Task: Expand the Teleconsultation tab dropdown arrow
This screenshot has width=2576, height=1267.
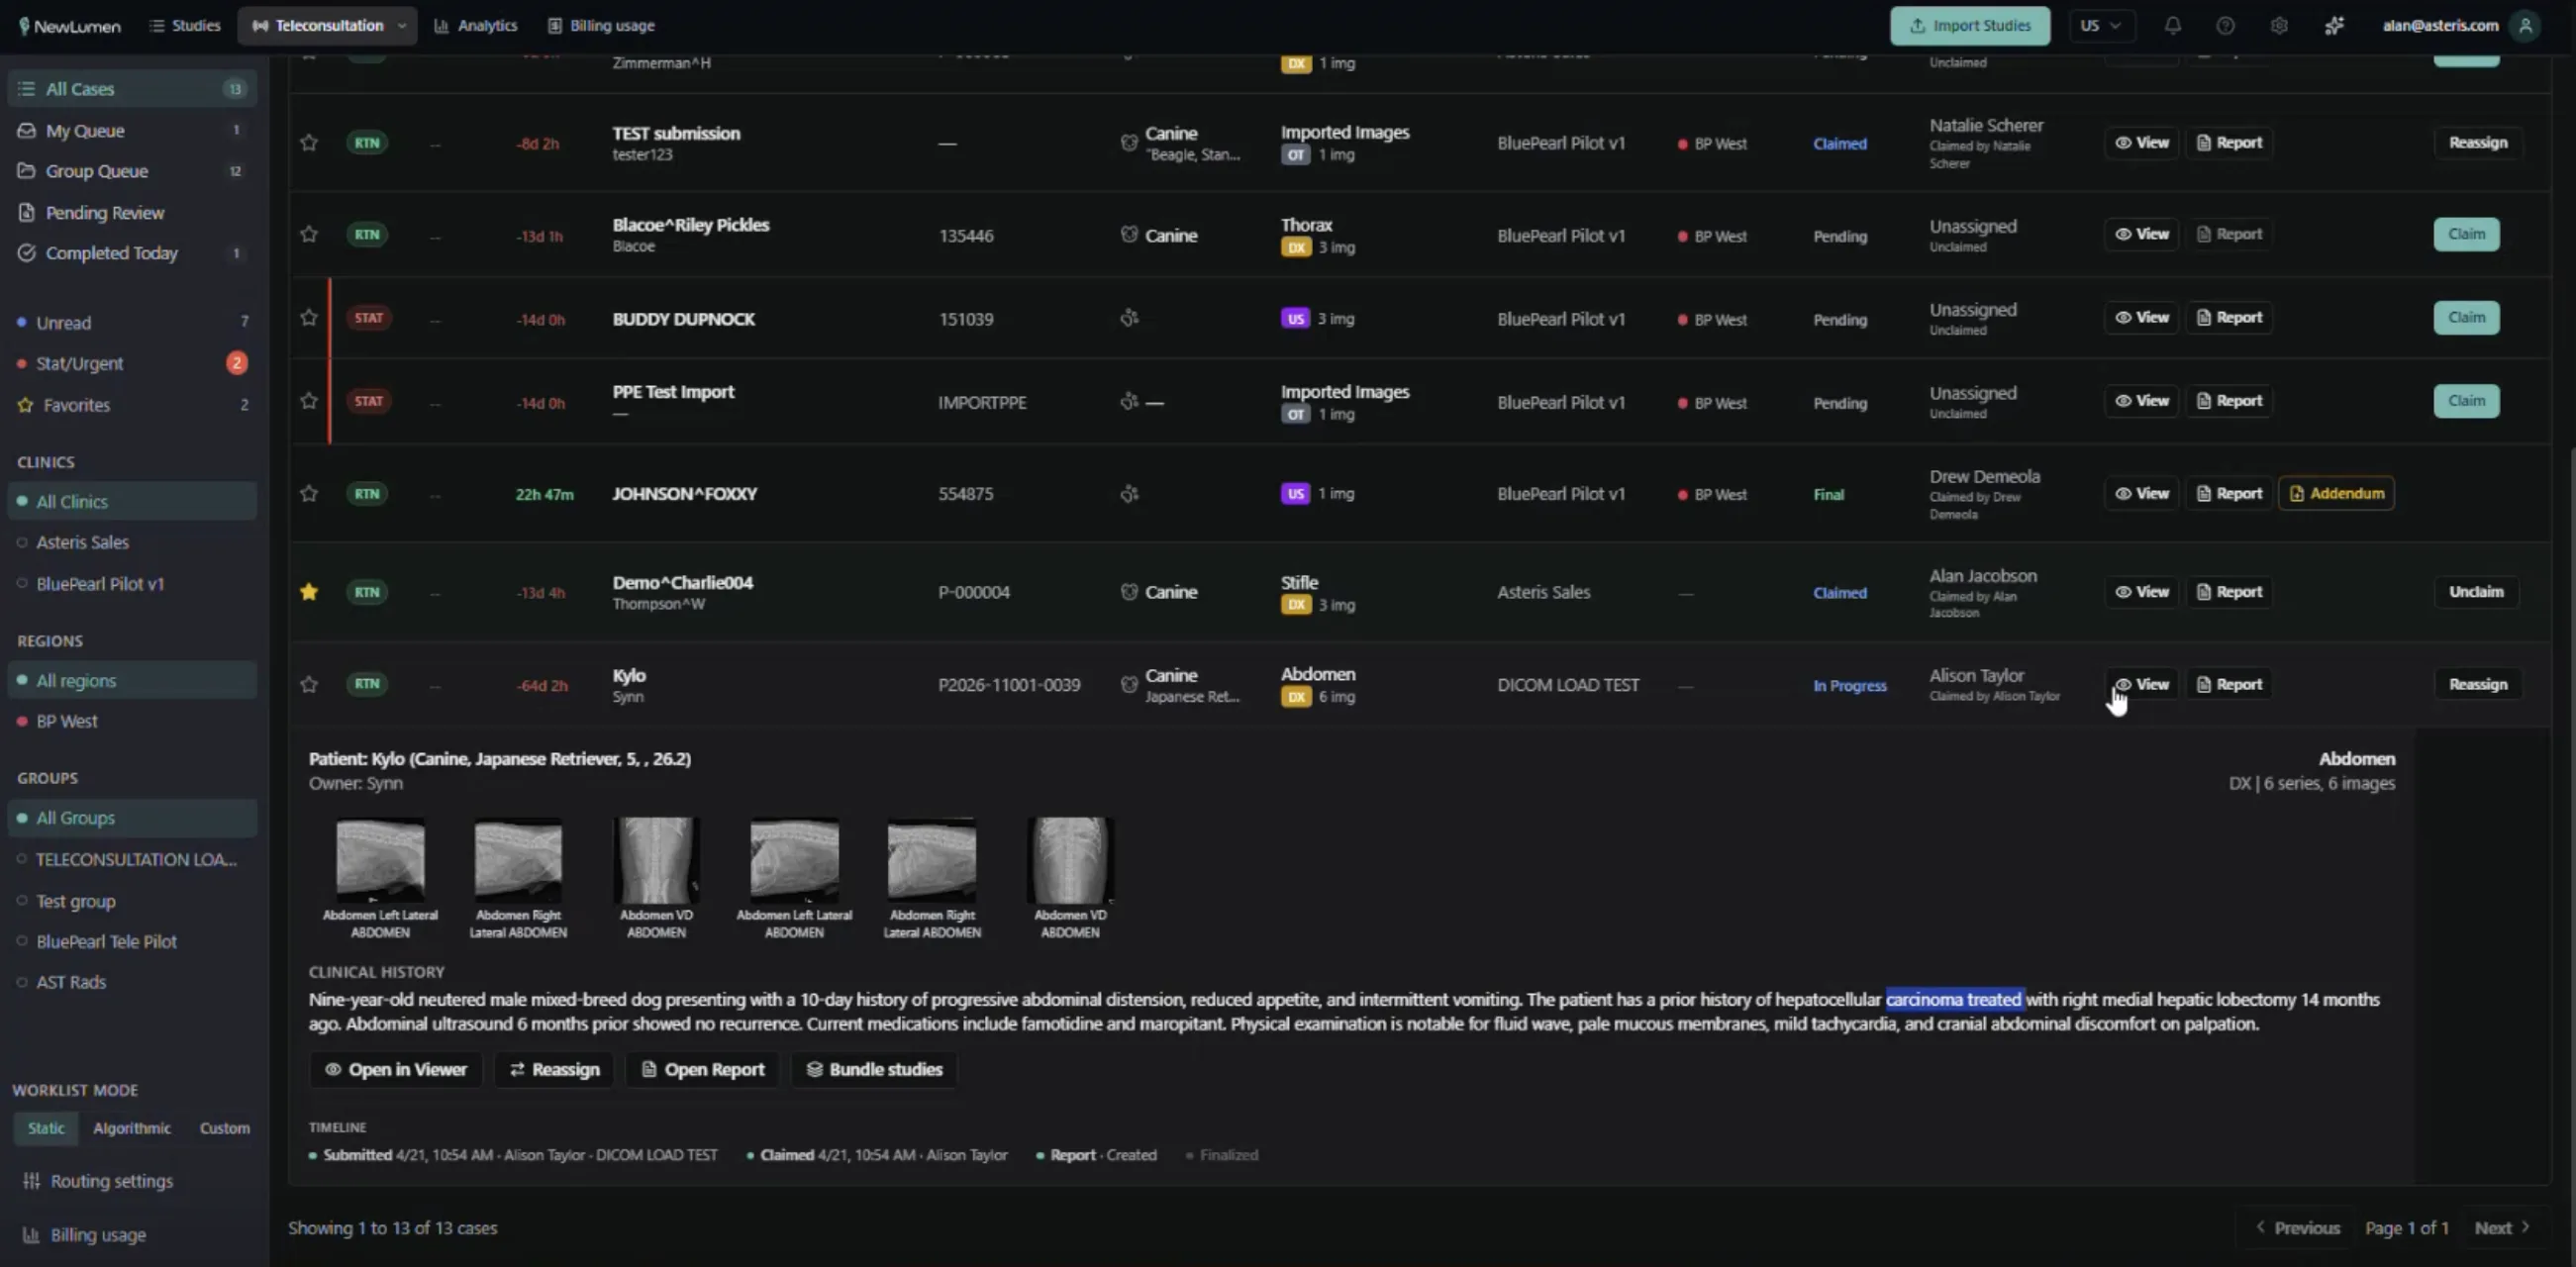Action: [402, 26]
